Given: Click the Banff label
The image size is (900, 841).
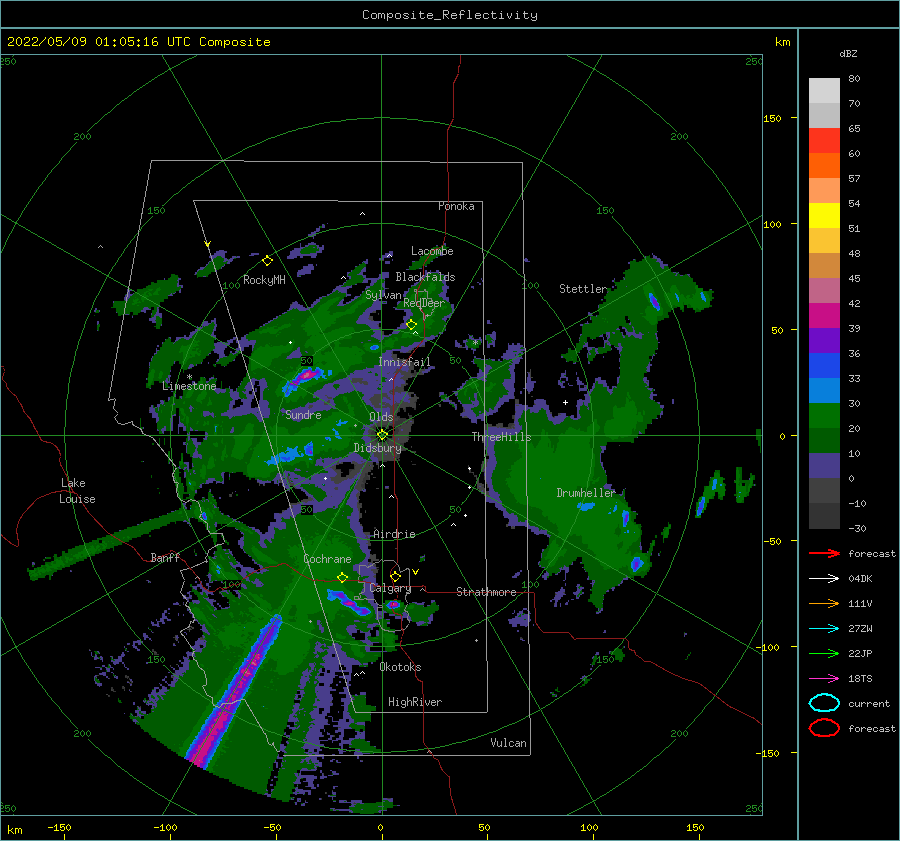Looking at the screenshot, I should [x=165, y=557].
